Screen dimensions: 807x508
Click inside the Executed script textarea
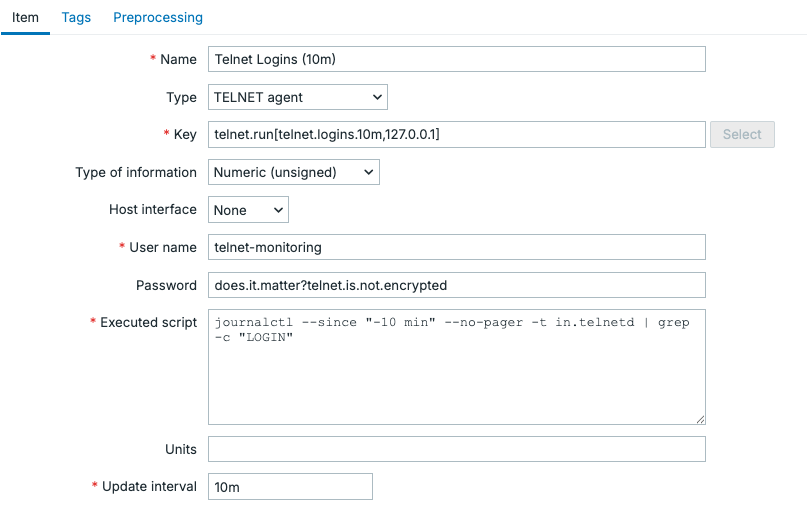457,367
